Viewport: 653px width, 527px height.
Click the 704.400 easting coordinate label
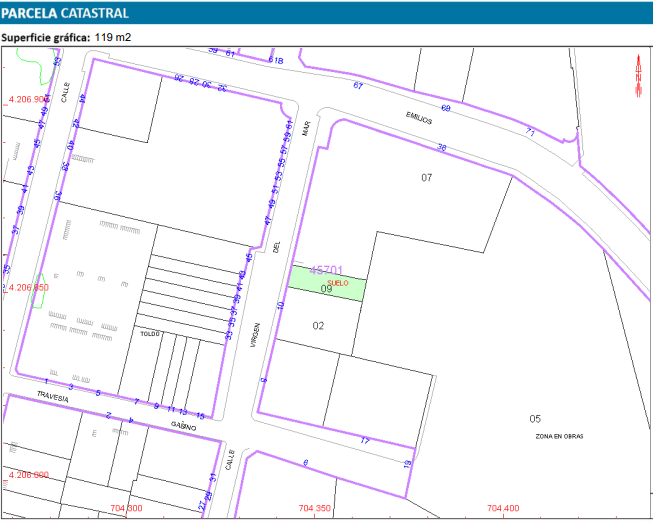[x=502, y=509]
